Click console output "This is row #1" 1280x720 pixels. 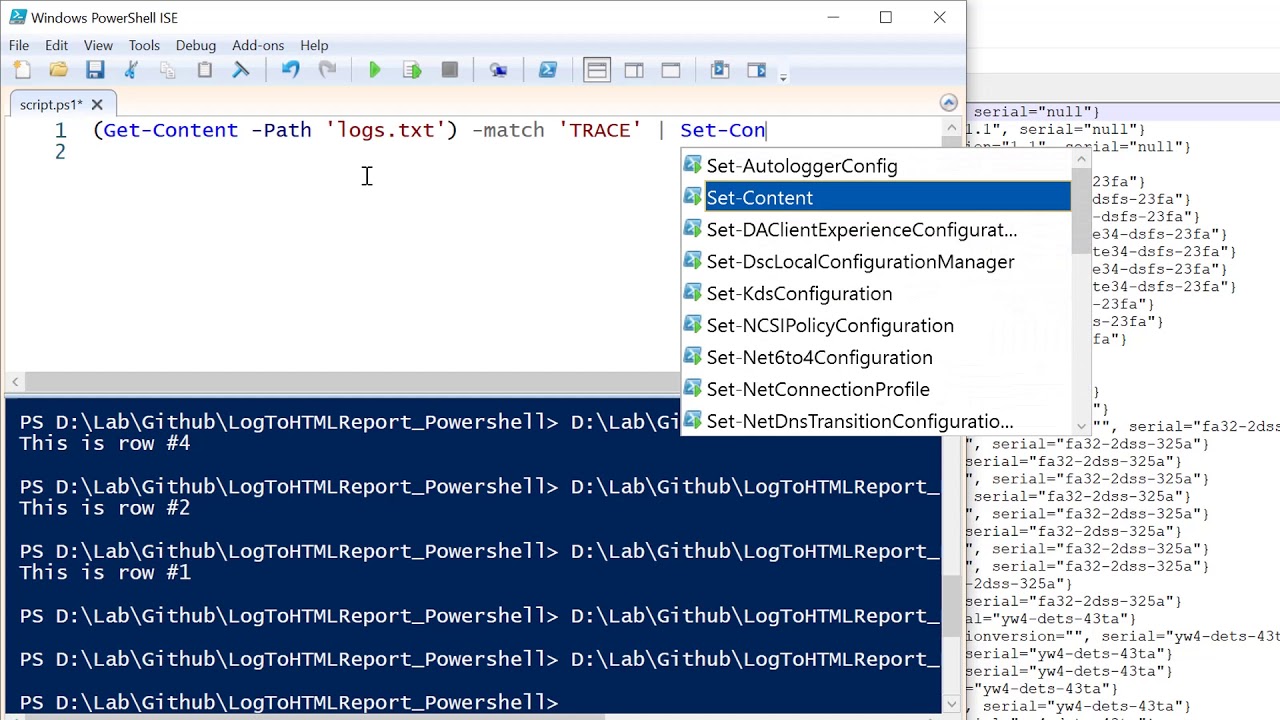tap(105, 573)
